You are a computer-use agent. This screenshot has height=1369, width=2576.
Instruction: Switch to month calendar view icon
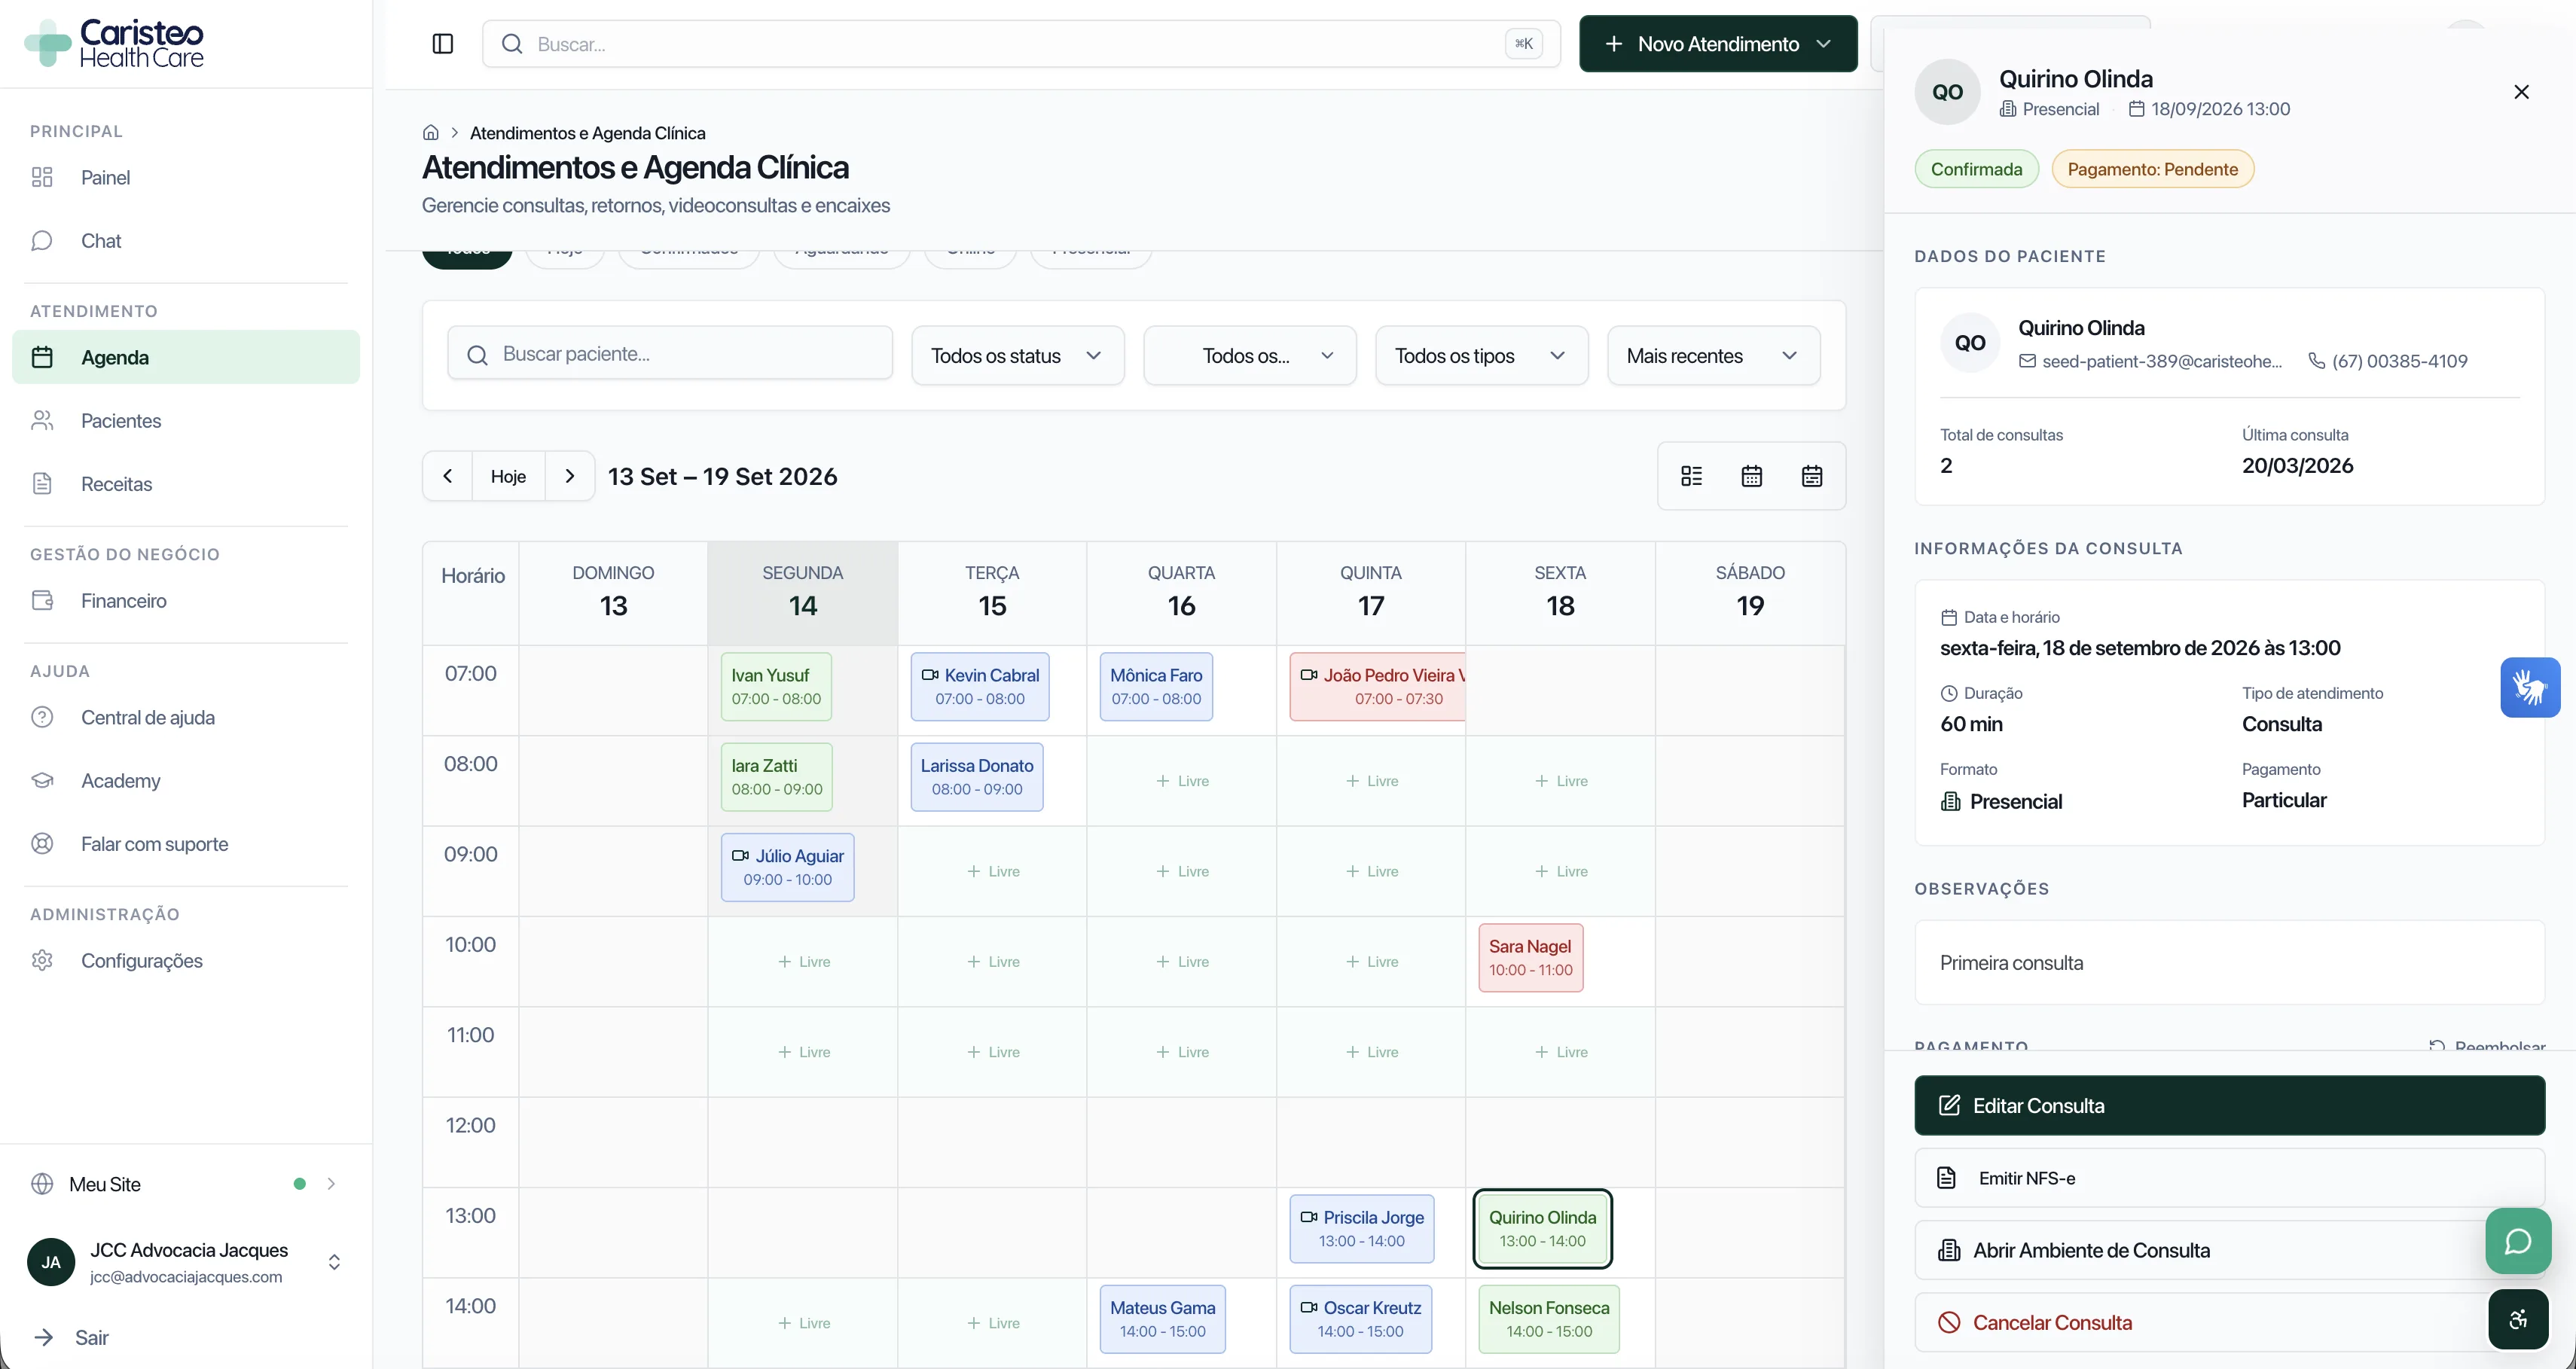tap(1752, 476)
